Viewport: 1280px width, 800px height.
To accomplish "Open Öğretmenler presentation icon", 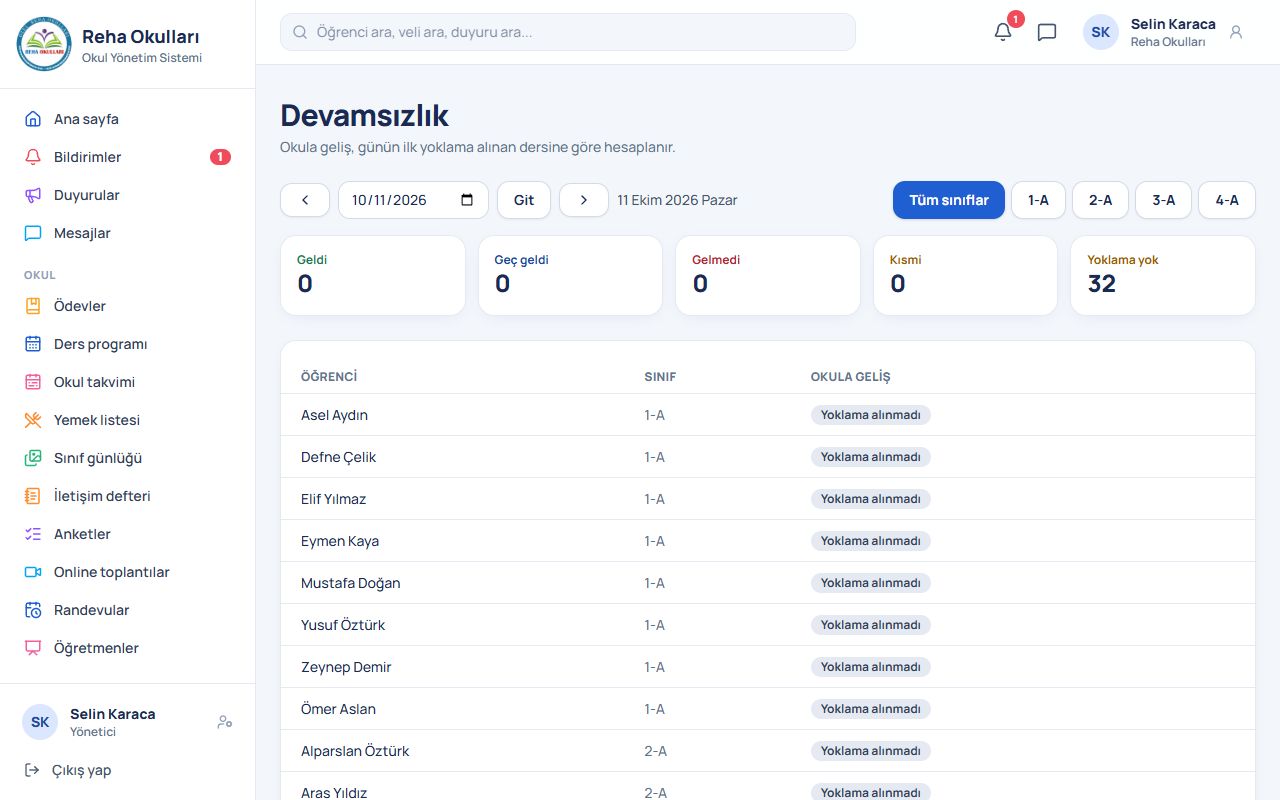I will [x=33, y=648].
